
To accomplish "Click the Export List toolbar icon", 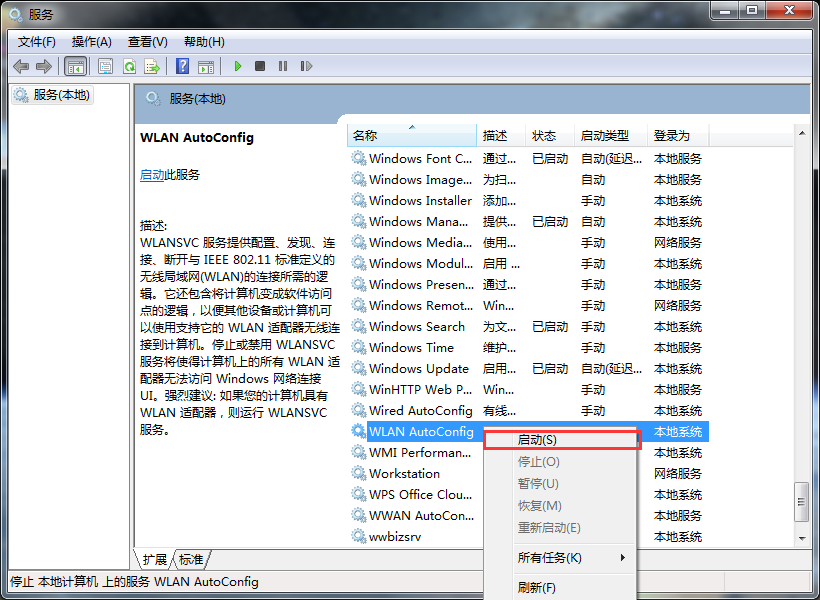I will (152, 66).
